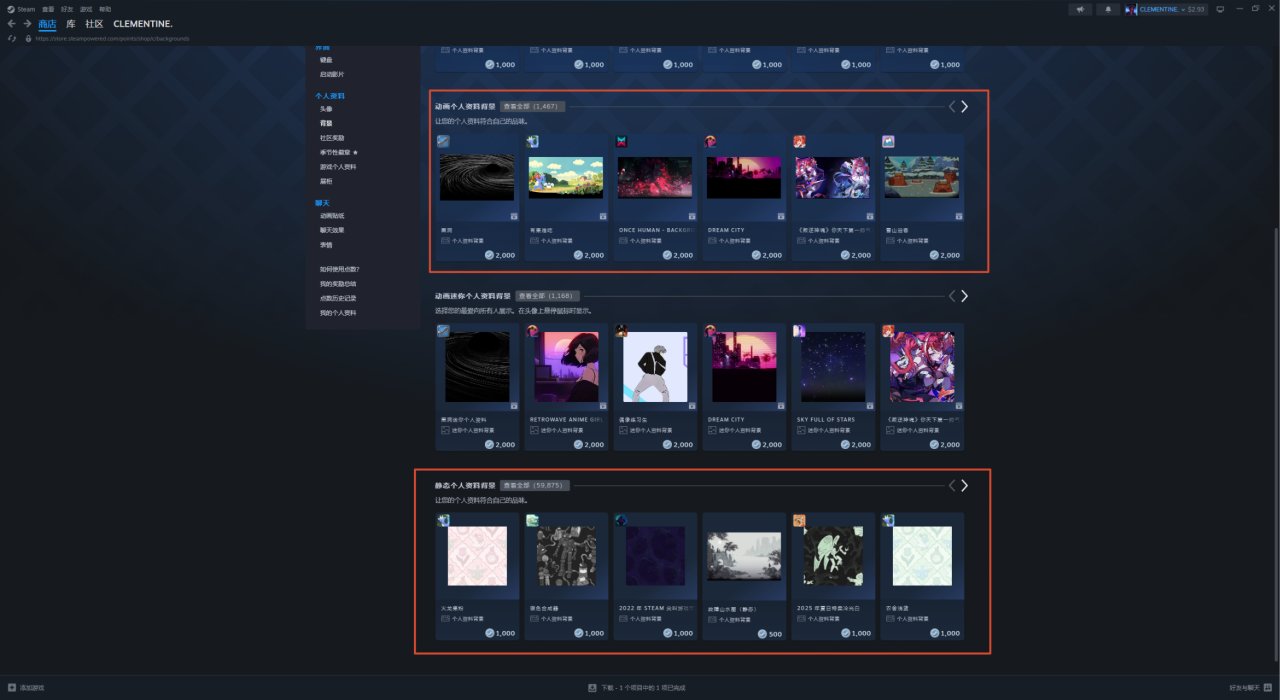Show previous static profile backgrounds

[952, 486]
